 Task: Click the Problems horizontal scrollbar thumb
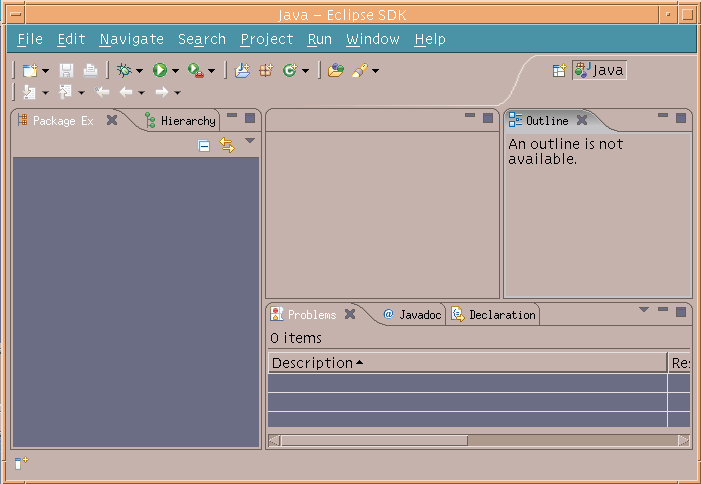(374, 441)
